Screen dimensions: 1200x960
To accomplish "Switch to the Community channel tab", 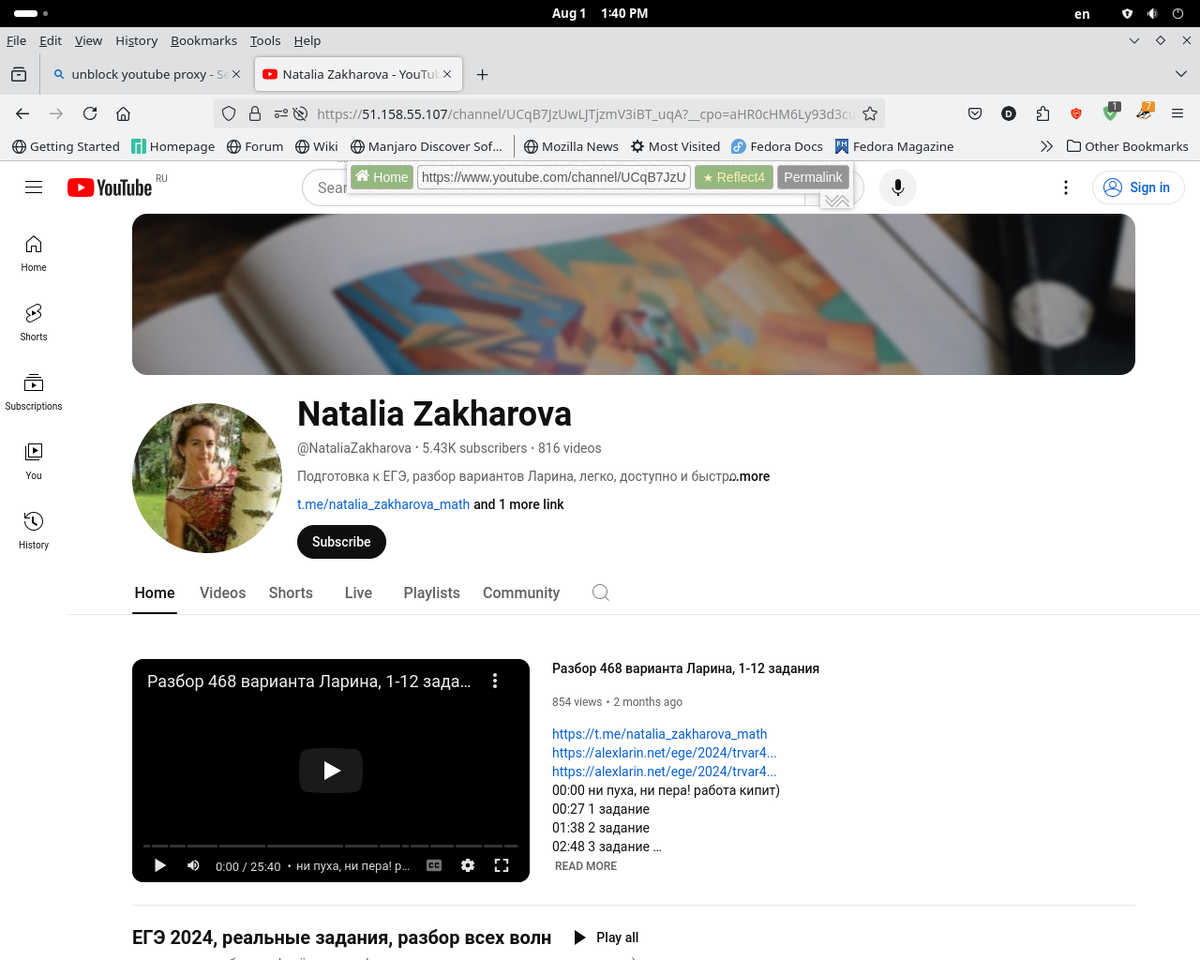I will click(521, 593).
